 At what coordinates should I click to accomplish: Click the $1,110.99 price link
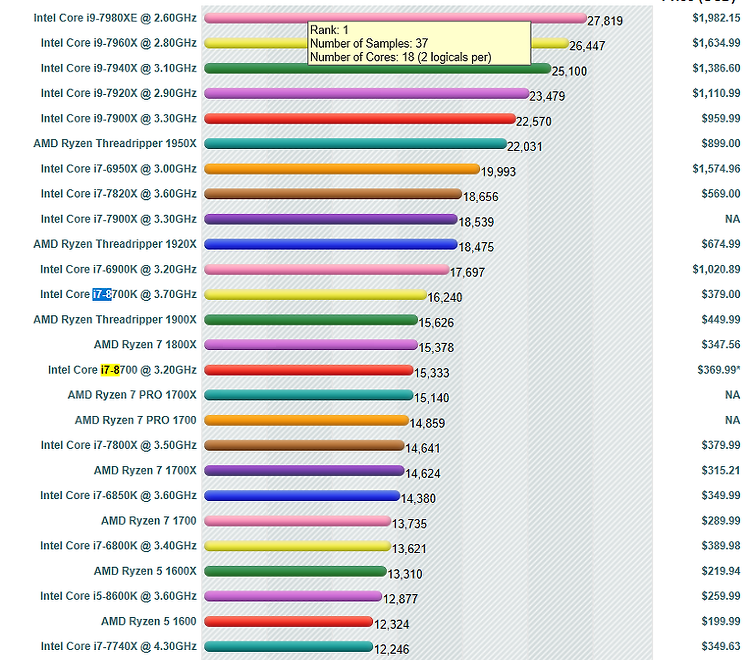click(x=716, y=93)
